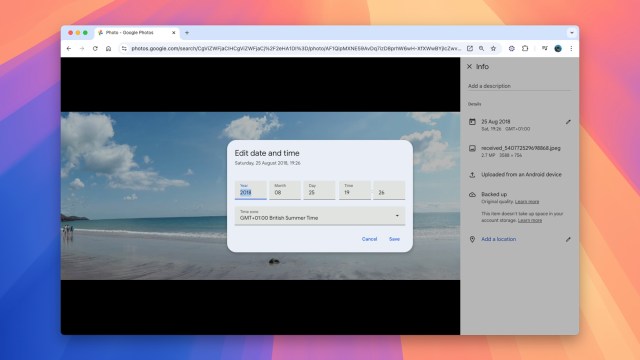
Task: Close the Info panel with X icon
Action: 469,67
